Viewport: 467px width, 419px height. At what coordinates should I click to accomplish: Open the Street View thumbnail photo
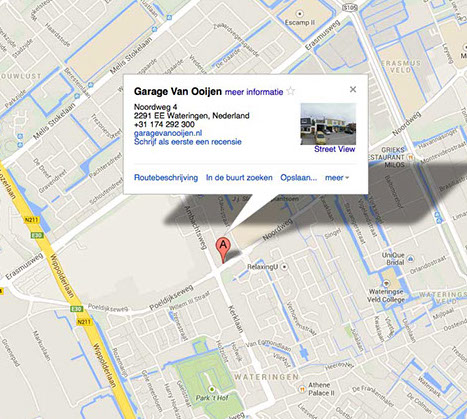328,124
